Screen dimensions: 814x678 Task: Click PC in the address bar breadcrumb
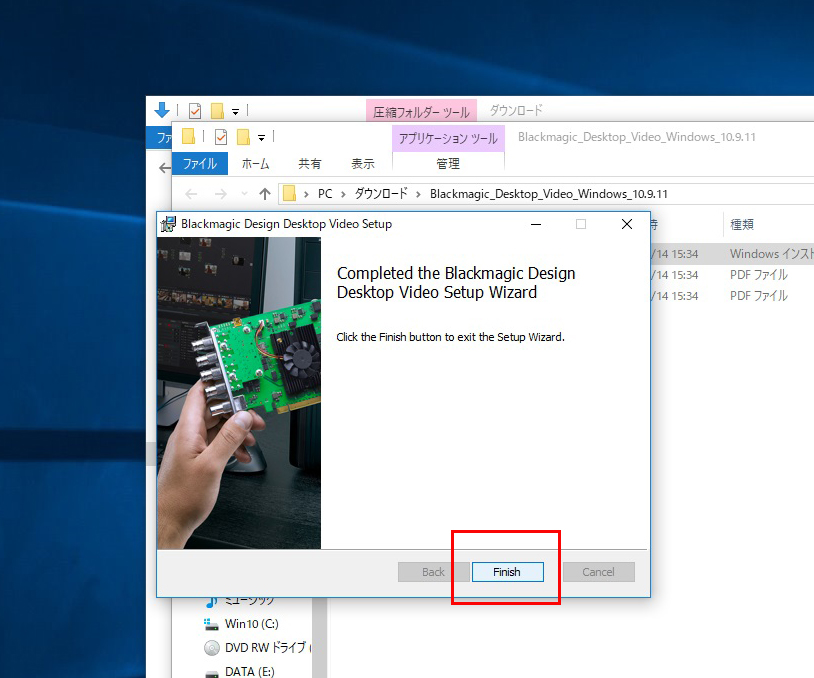coord(325,194)
